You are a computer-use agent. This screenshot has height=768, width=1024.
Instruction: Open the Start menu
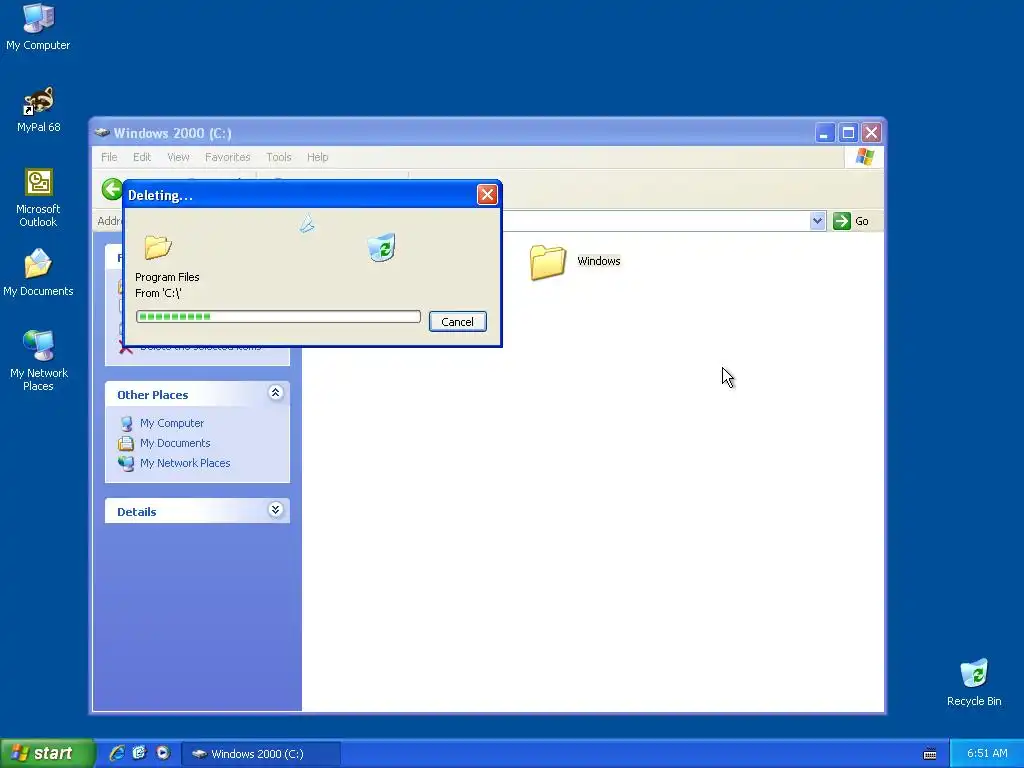(x=47, y=753)
